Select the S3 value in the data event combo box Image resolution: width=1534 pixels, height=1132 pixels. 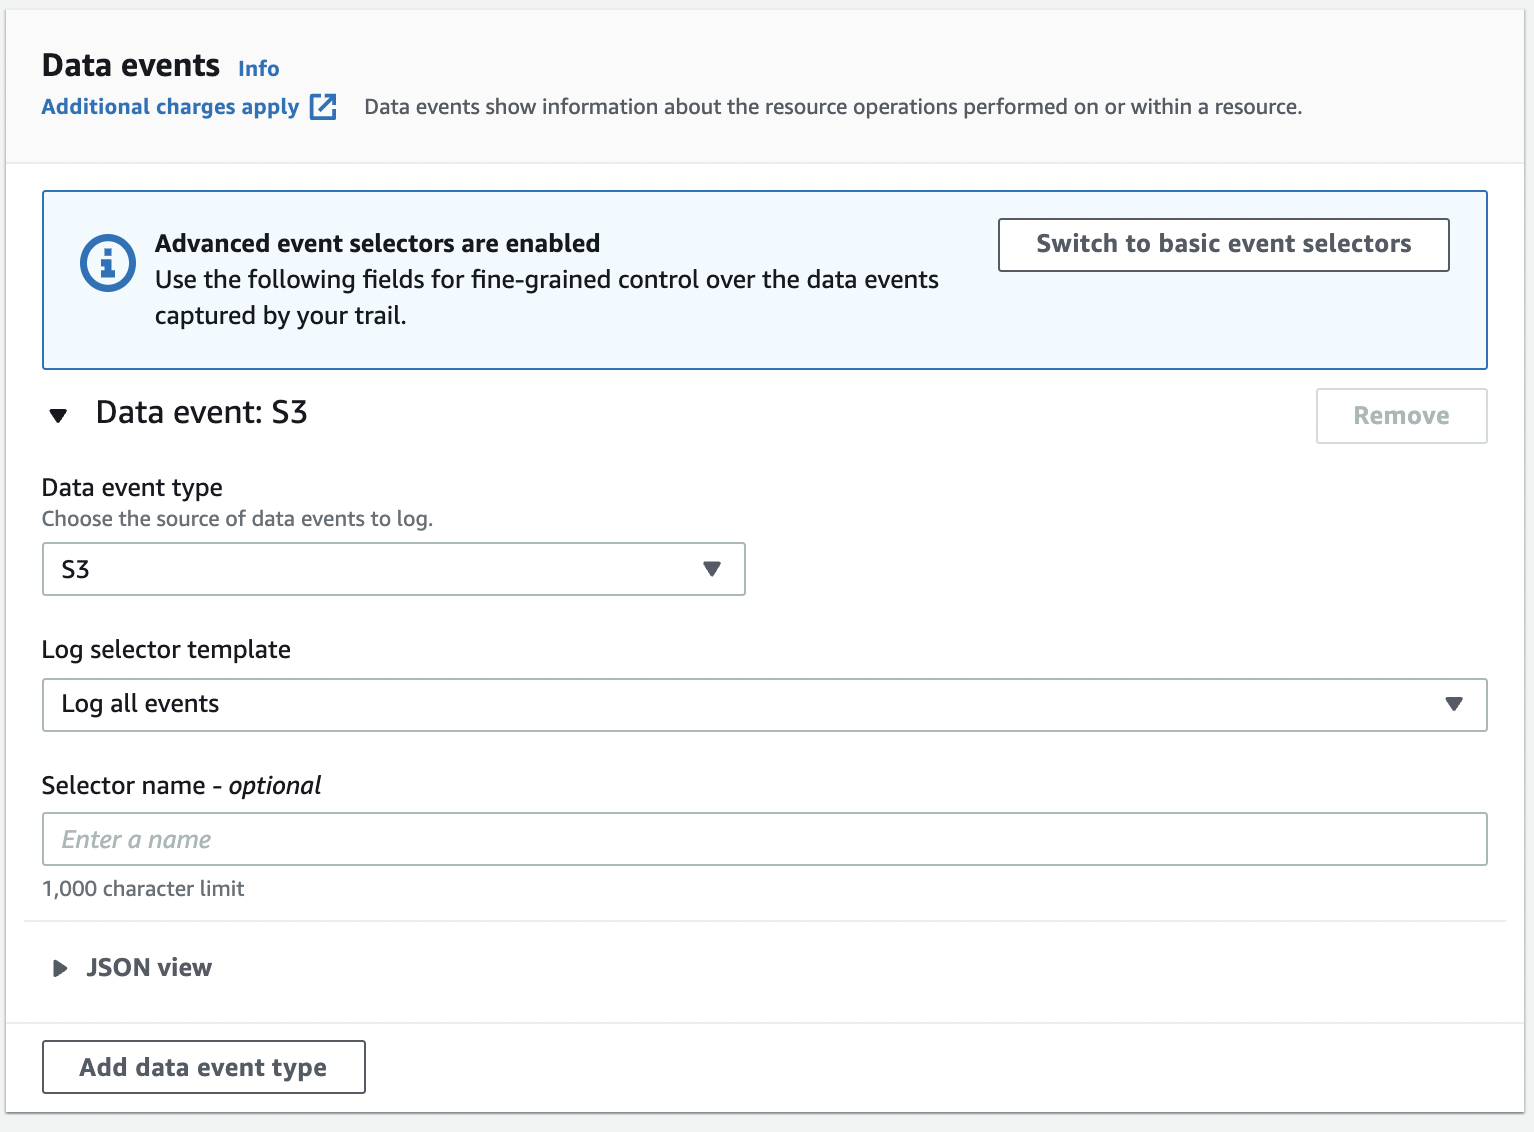tap(393, 568)
